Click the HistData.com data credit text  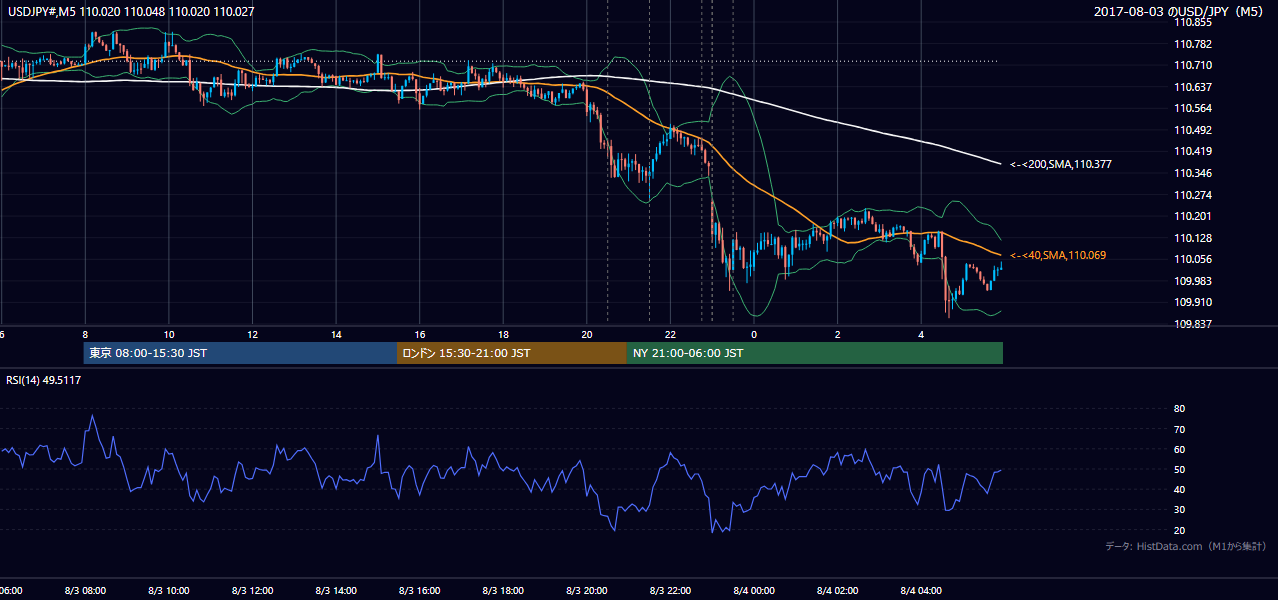tap(1185, 546)
